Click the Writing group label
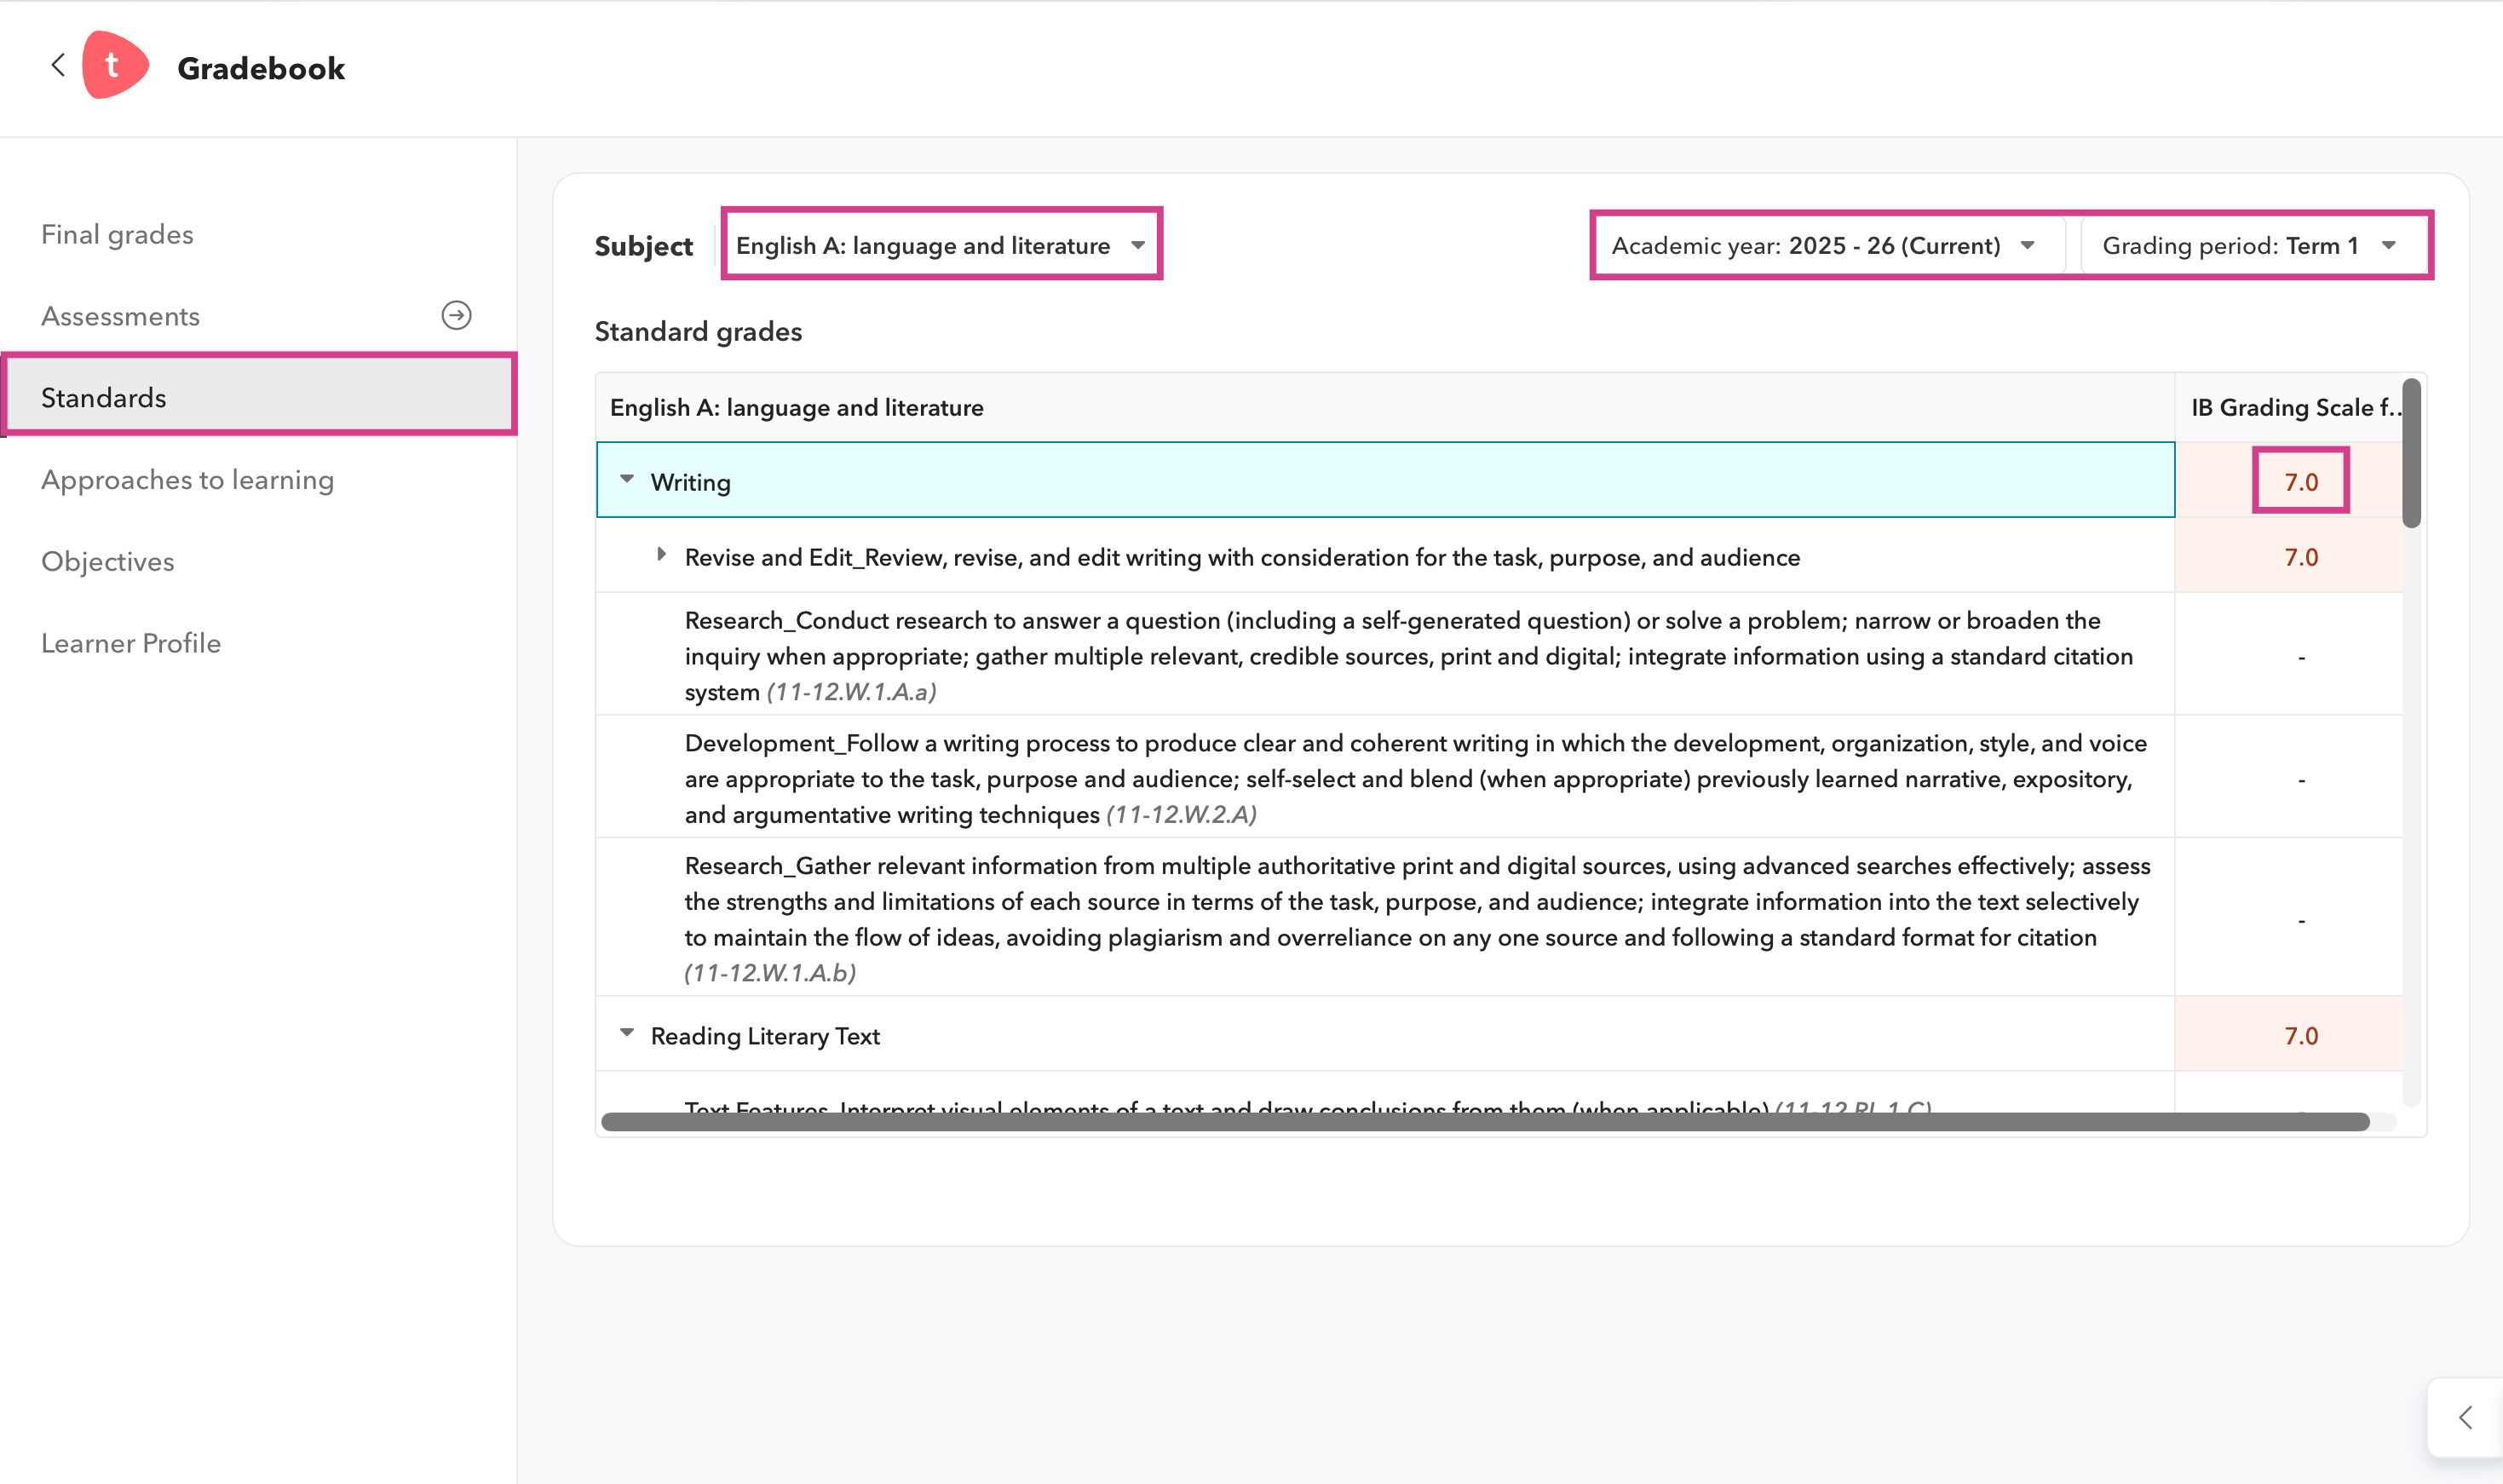This screenshot has width=2503, height=1484. tap(690, 482)
